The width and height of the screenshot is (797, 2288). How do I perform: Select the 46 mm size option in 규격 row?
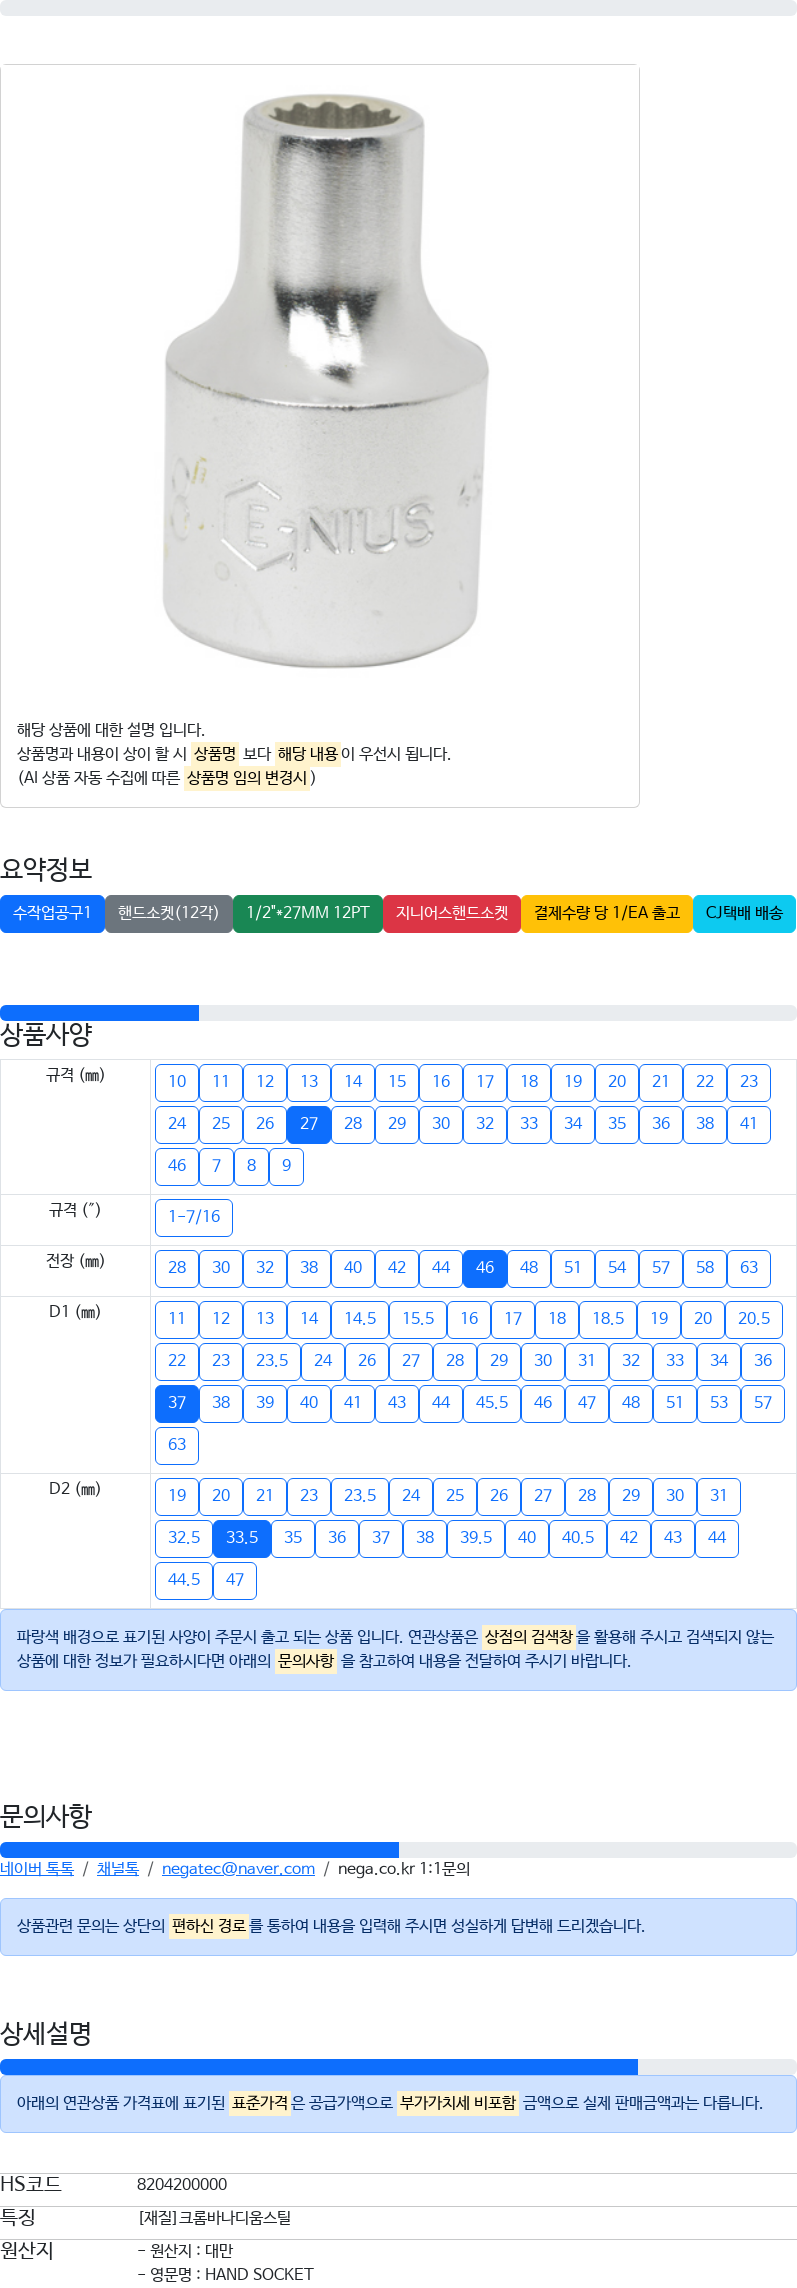[x=177, y=1166]
